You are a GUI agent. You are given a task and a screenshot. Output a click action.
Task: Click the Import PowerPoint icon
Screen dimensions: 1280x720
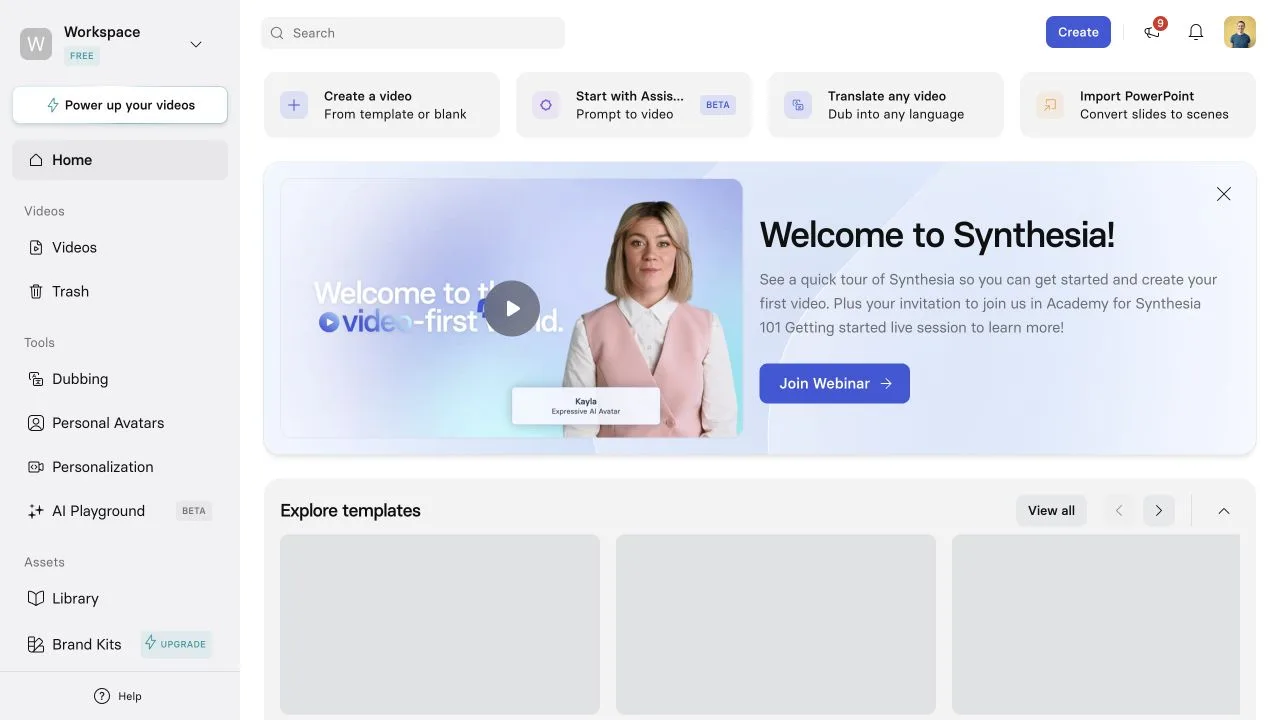click(1050, 104)
